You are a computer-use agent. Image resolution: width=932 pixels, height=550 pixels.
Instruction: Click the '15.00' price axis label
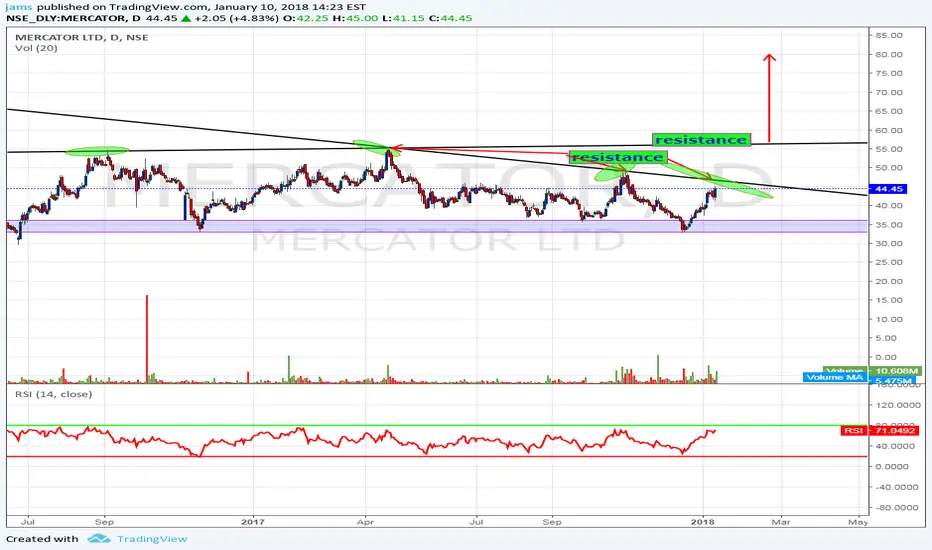889,300
